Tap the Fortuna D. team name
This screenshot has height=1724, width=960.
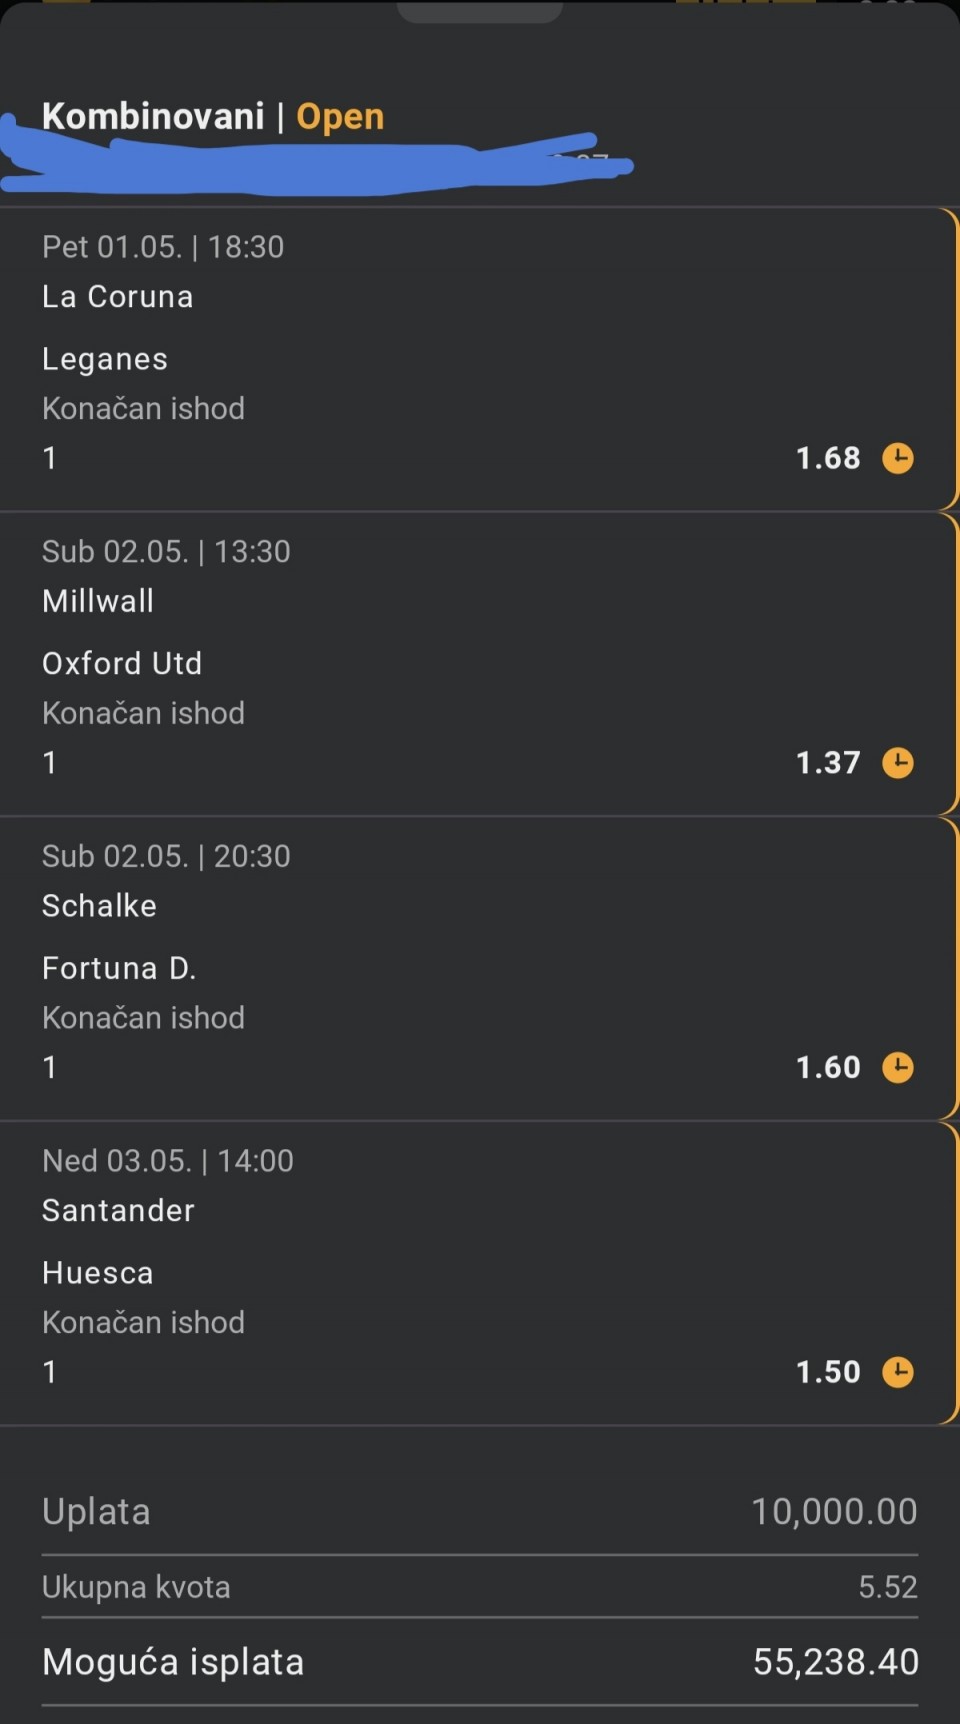[119, 968]
